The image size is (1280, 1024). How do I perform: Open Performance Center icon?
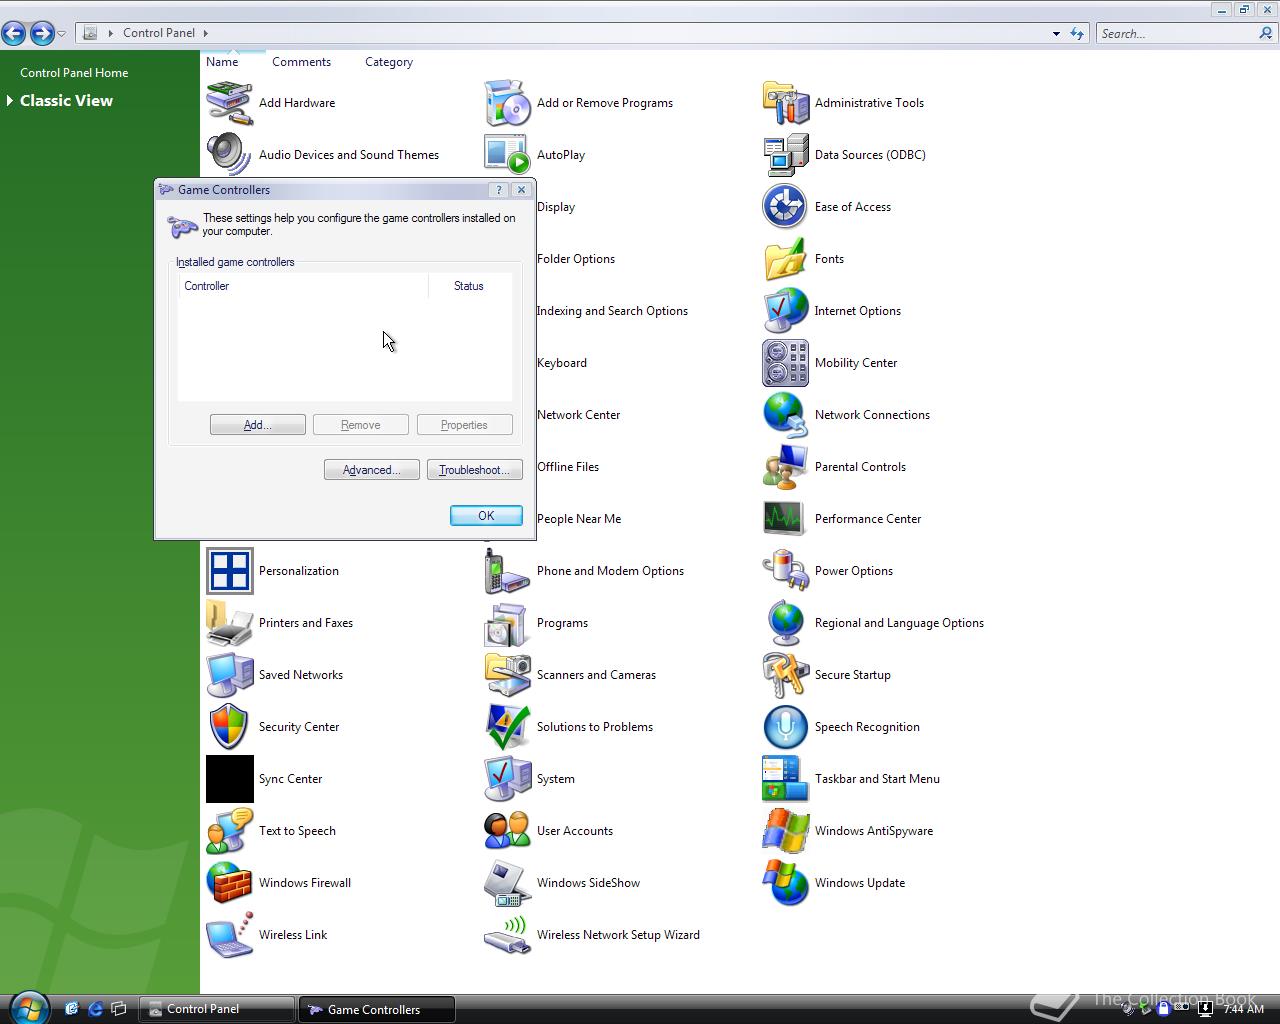click(x=785, y=519)
